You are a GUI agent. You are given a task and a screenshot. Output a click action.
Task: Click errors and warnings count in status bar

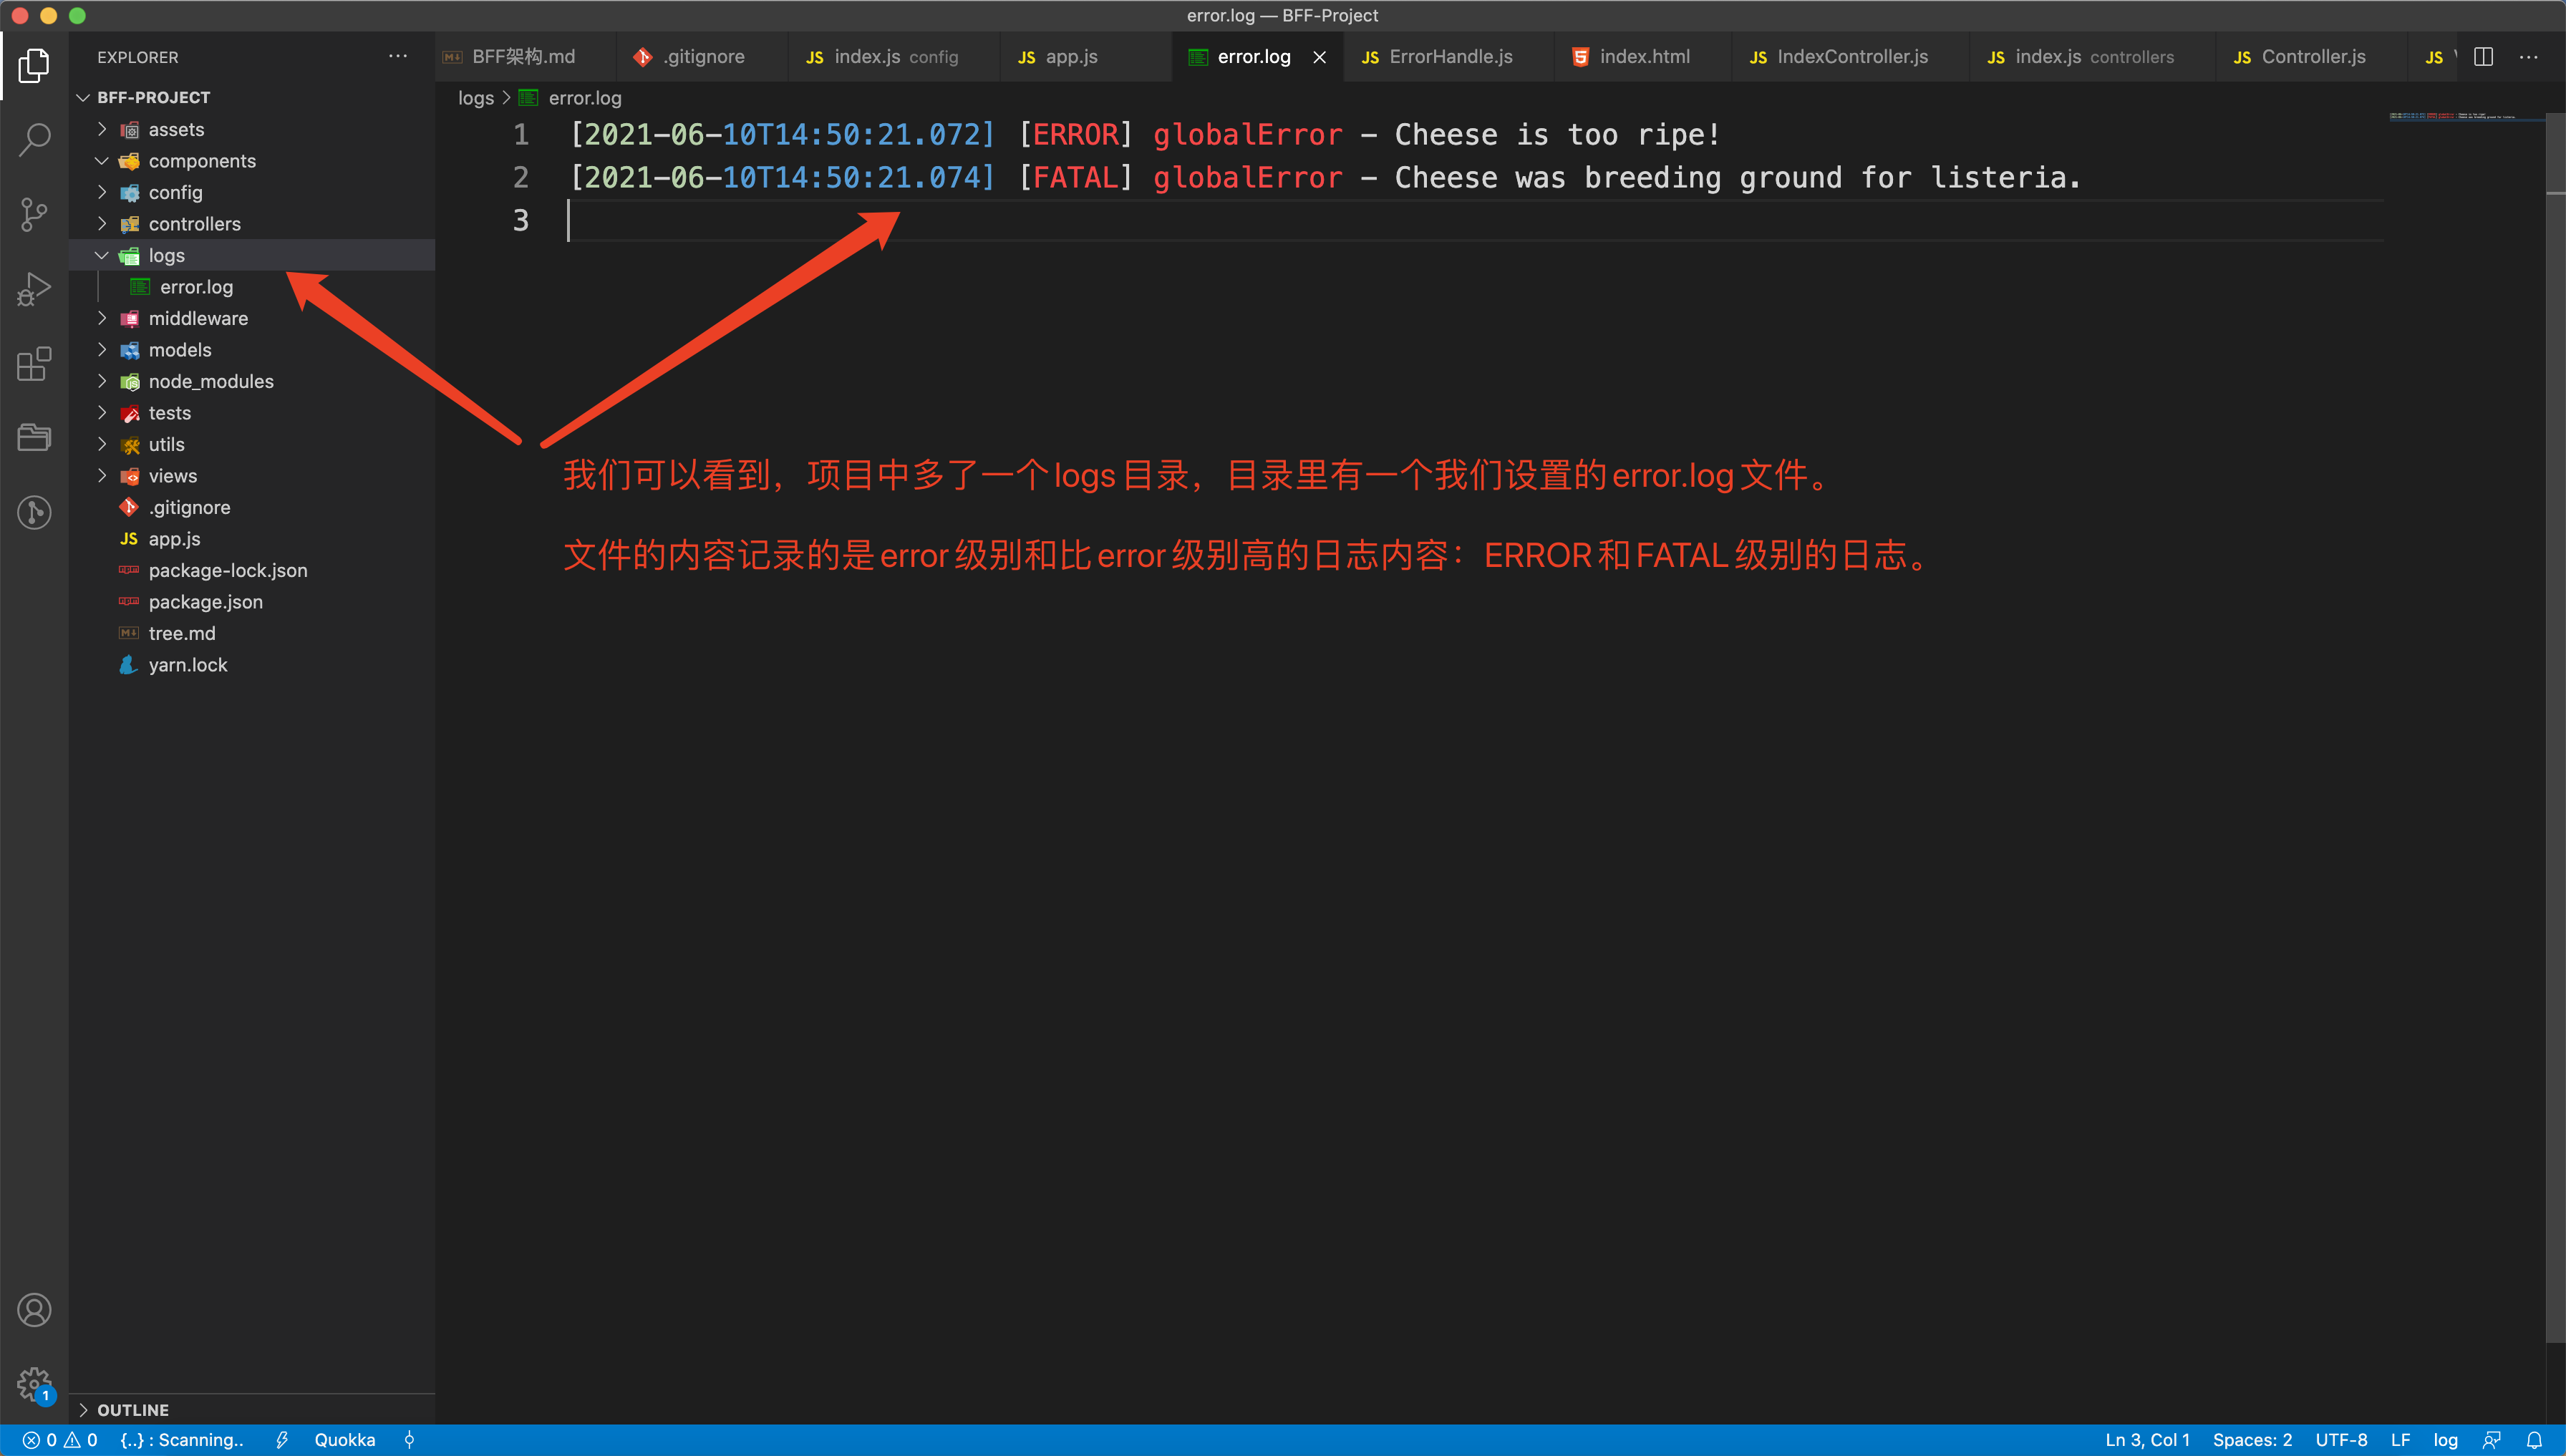point(60,1440)
